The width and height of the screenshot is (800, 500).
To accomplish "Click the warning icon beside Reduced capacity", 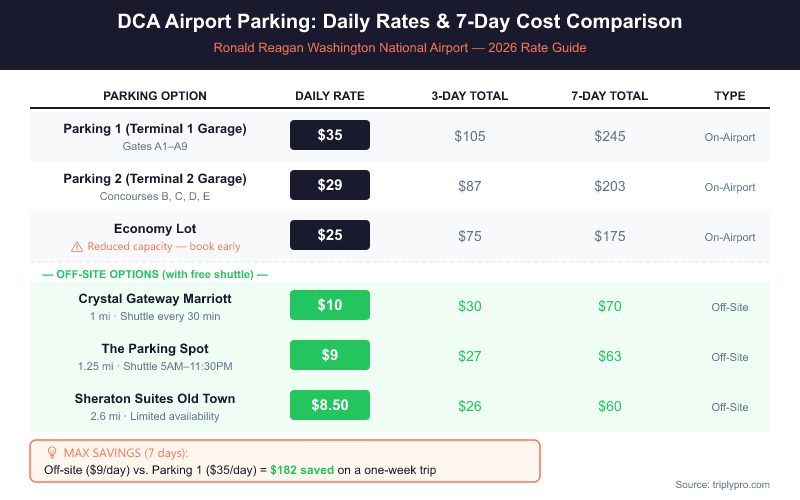I will [x=77, y=246].
